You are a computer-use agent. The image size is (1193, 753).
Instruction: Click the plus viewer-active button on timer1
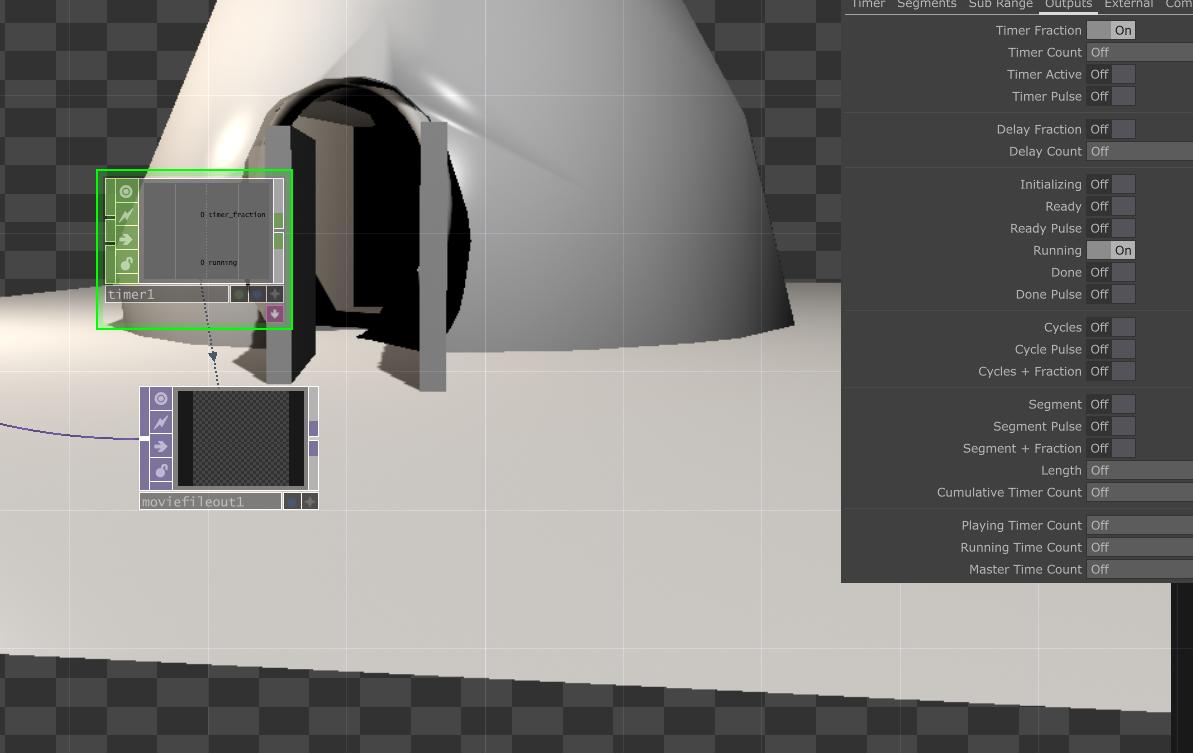[275, 294]
